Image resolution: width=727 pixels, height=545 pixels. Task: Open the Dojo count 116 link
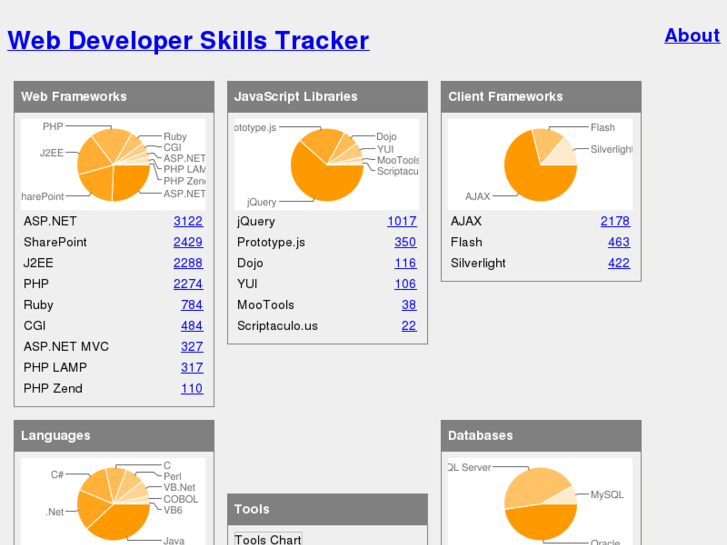[x=405, y=263]
